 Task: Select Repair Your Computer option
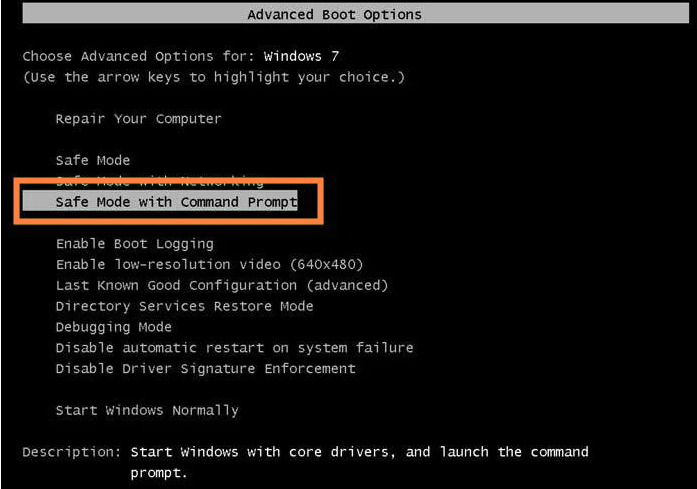[x=138, y=119]
